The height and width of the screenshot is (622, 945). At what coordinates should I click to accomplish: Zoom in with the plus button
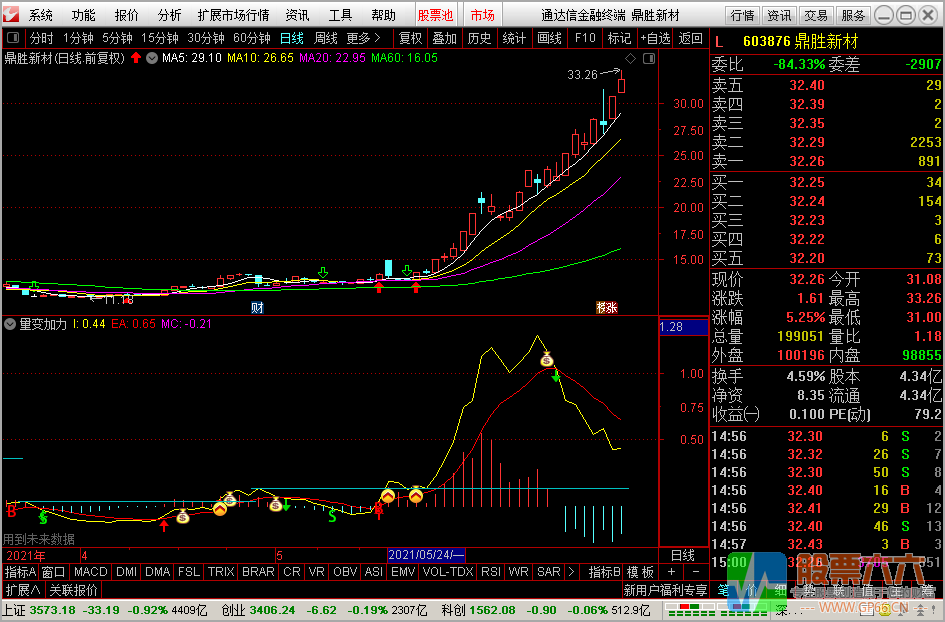coord(671,571)
